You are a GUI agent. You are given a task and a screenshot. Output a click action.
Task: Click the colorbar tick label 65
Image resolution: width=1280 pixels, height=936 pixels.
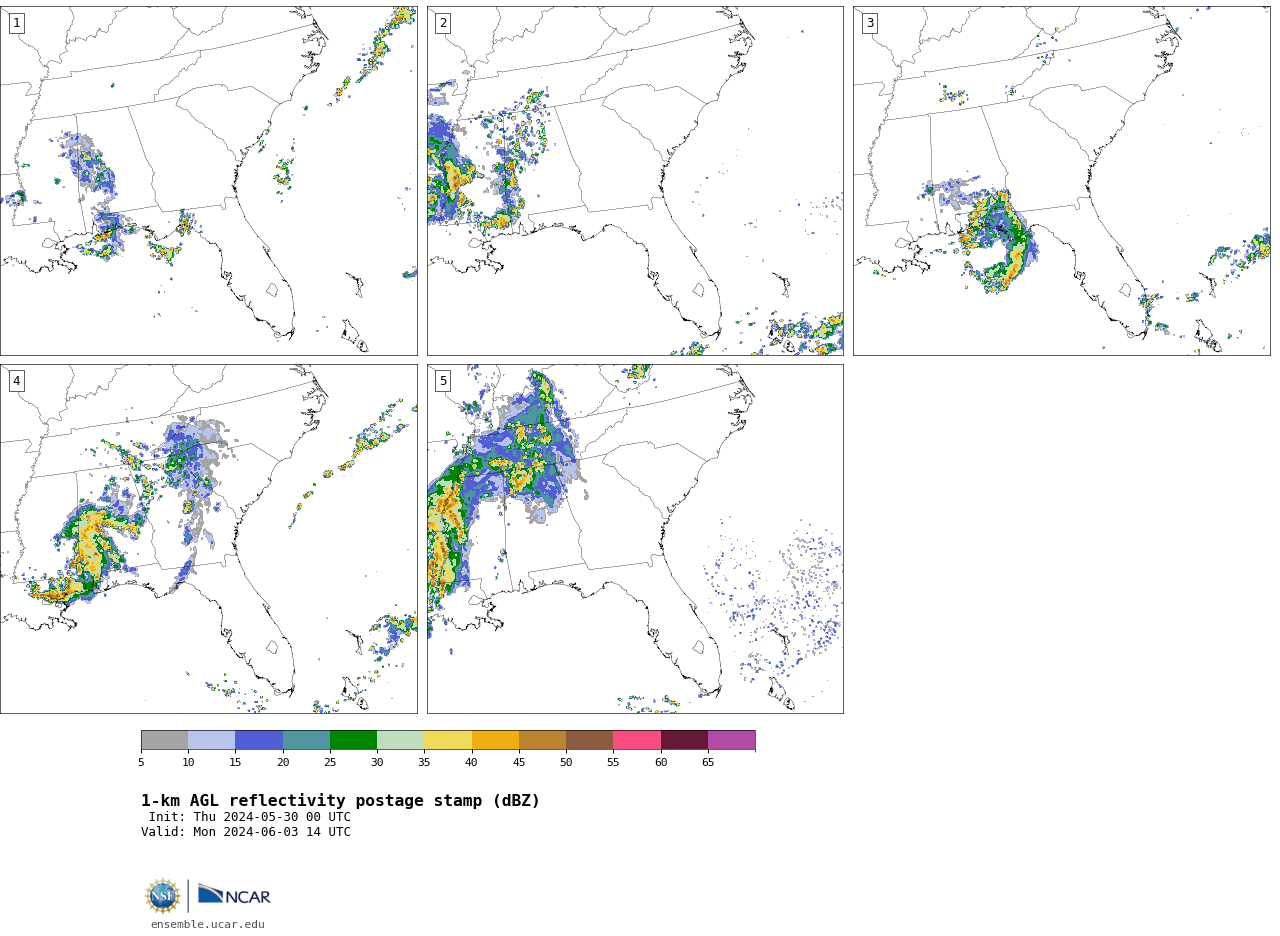click(x=708, y=763)
